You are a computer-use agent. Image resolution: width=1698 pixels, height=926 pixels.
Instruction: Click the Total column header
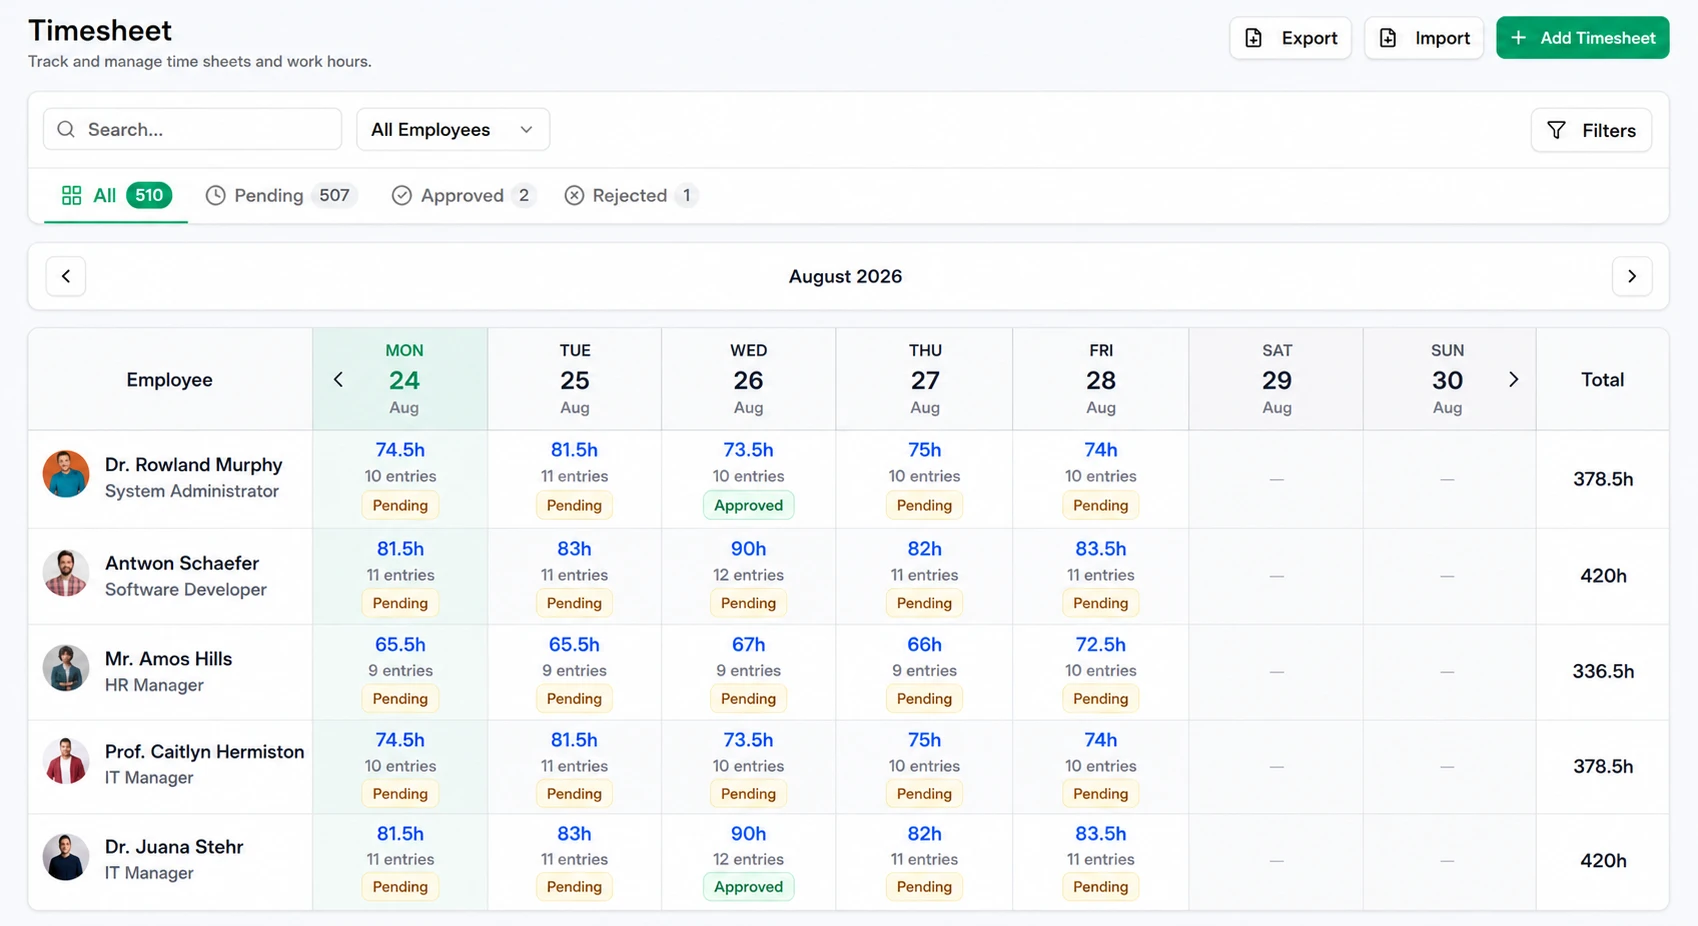click(1602, 380)
